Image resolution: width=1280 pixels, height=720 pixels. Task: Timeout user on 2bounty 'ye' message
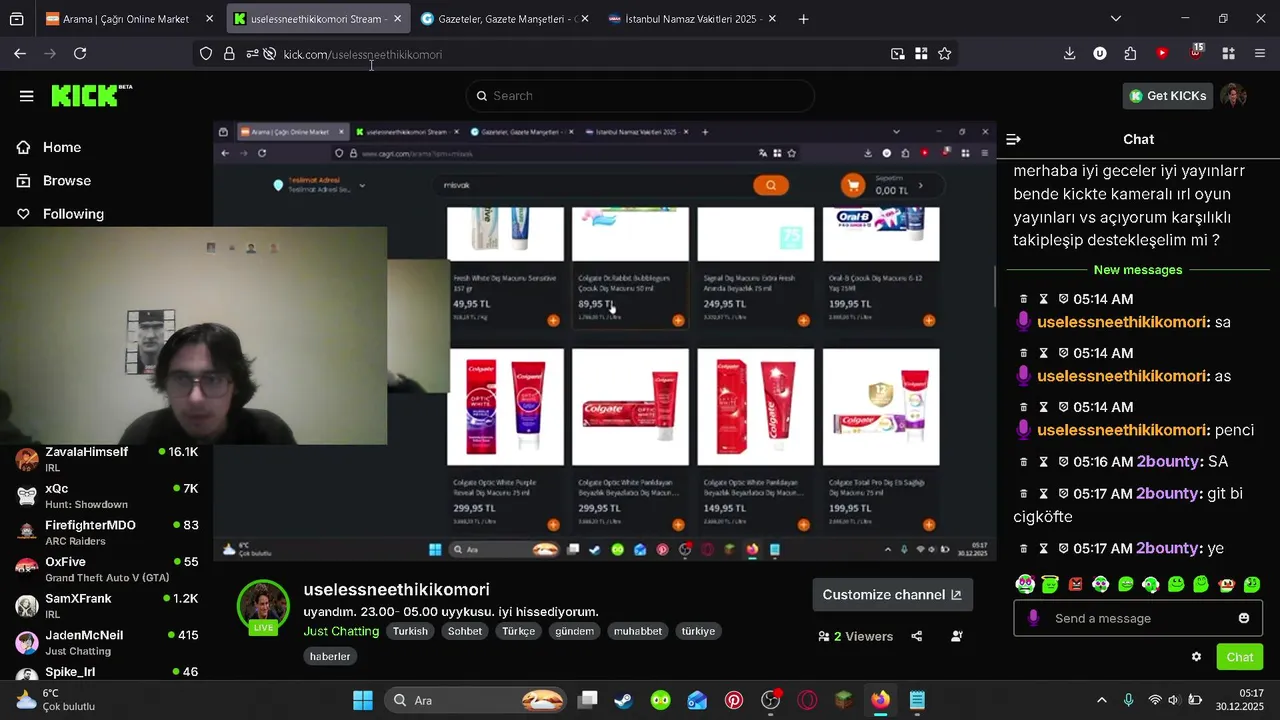1043,548
